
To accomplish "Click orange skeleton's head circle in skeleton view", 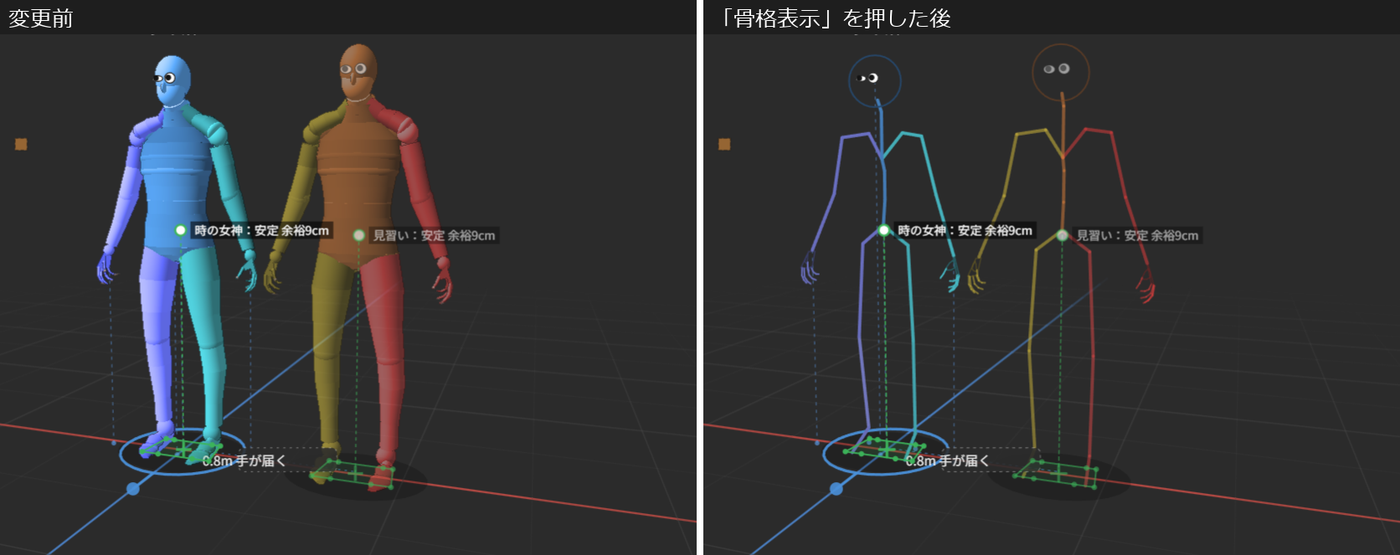I will click(x=1060, y=71).
